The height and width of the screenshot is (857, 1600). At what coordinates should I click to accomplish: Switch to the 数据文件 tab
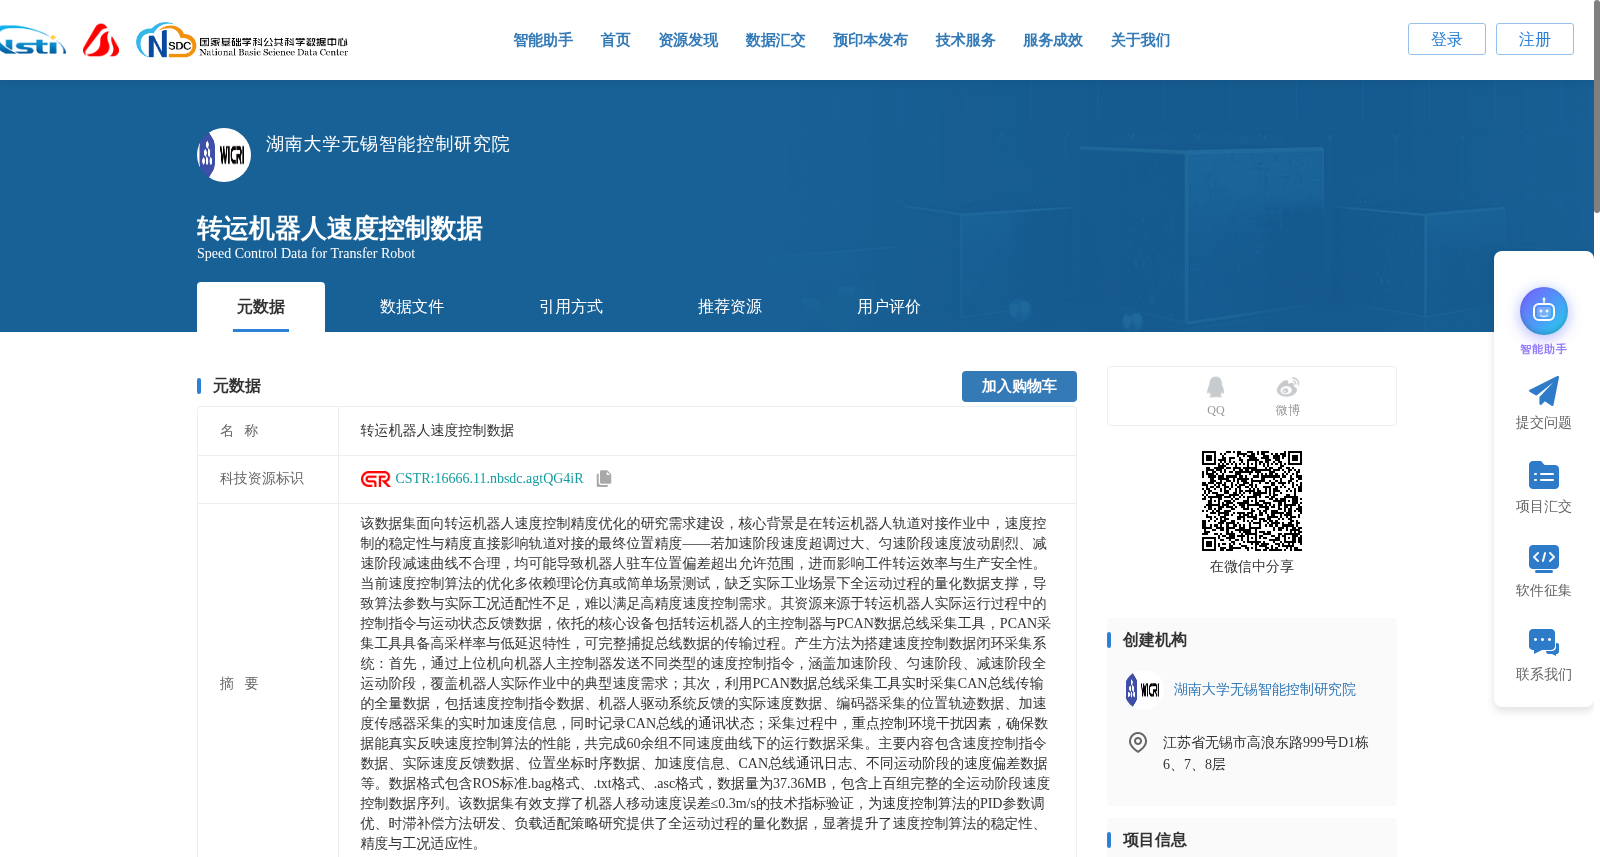pos(412,307)
